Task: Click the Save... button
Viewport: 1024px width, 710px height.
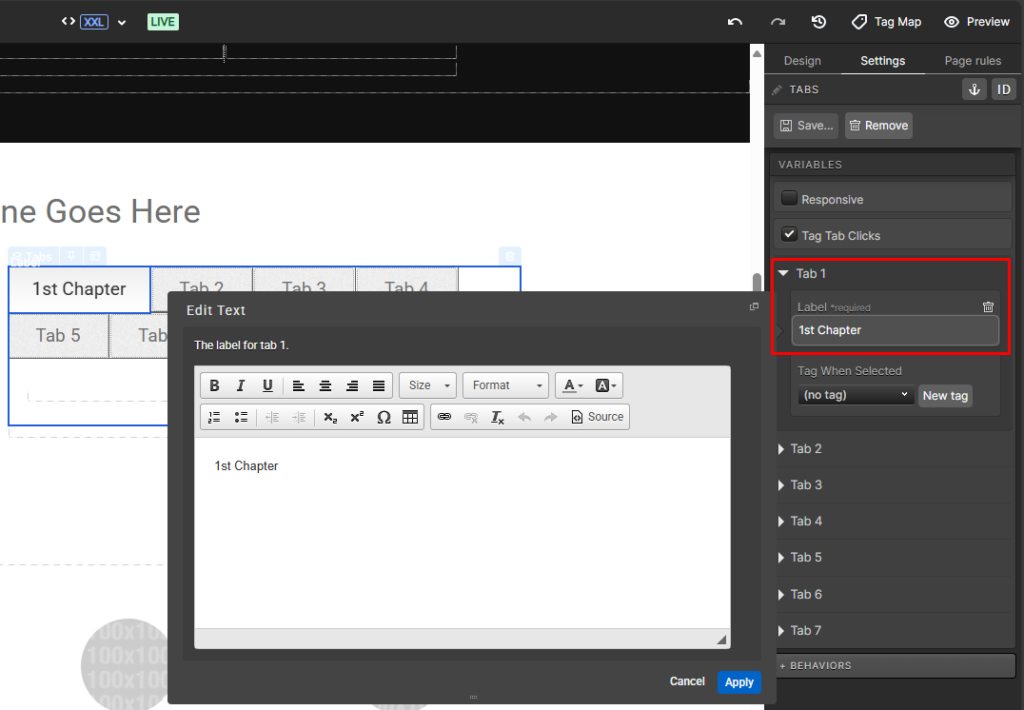Action: (x=806, y=125)
